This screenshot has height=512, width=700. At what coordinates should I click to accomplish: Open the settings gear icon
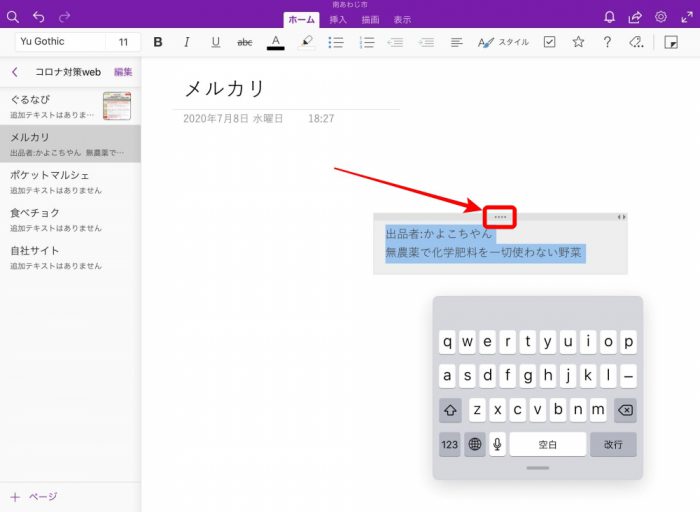[661, 17]
